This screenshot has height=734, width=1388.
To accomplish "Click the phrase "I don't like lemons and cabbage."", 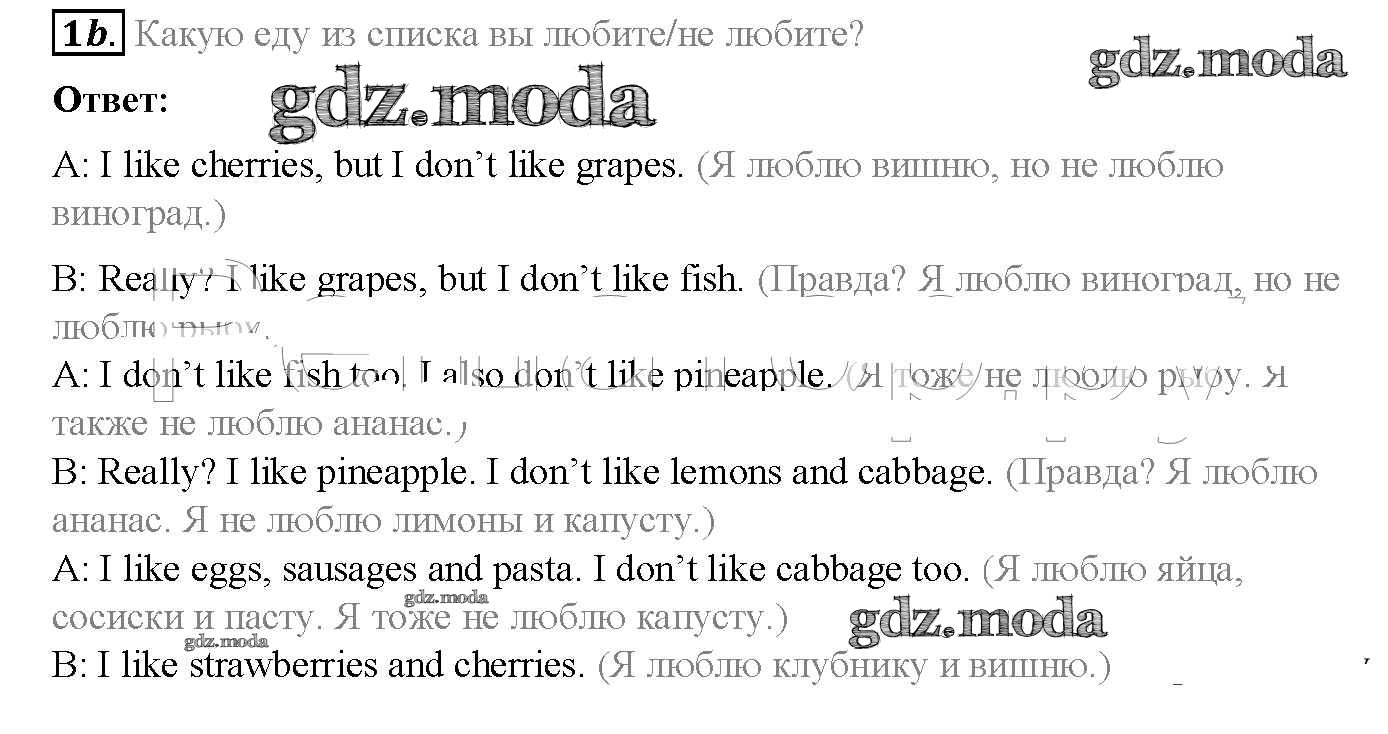I will tap(738, 472).
